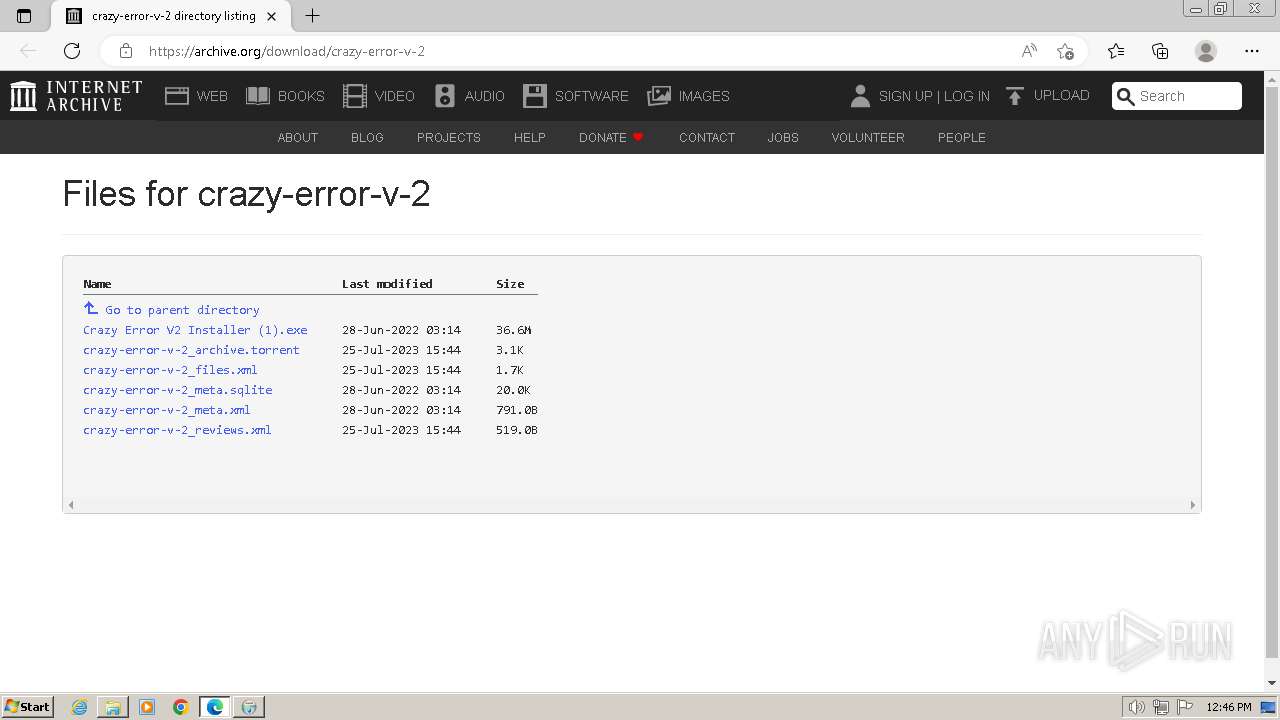Image resolution: width=1280 pixels, height=720 pixels.
Task: Refresh the page
Action: 72,51
